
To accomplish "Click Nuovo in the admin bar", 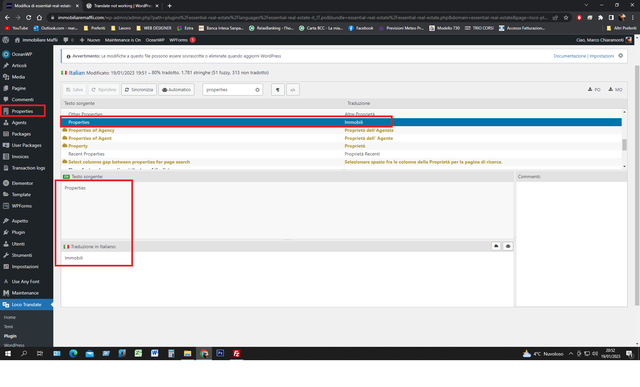I will (x=90, y=40).
